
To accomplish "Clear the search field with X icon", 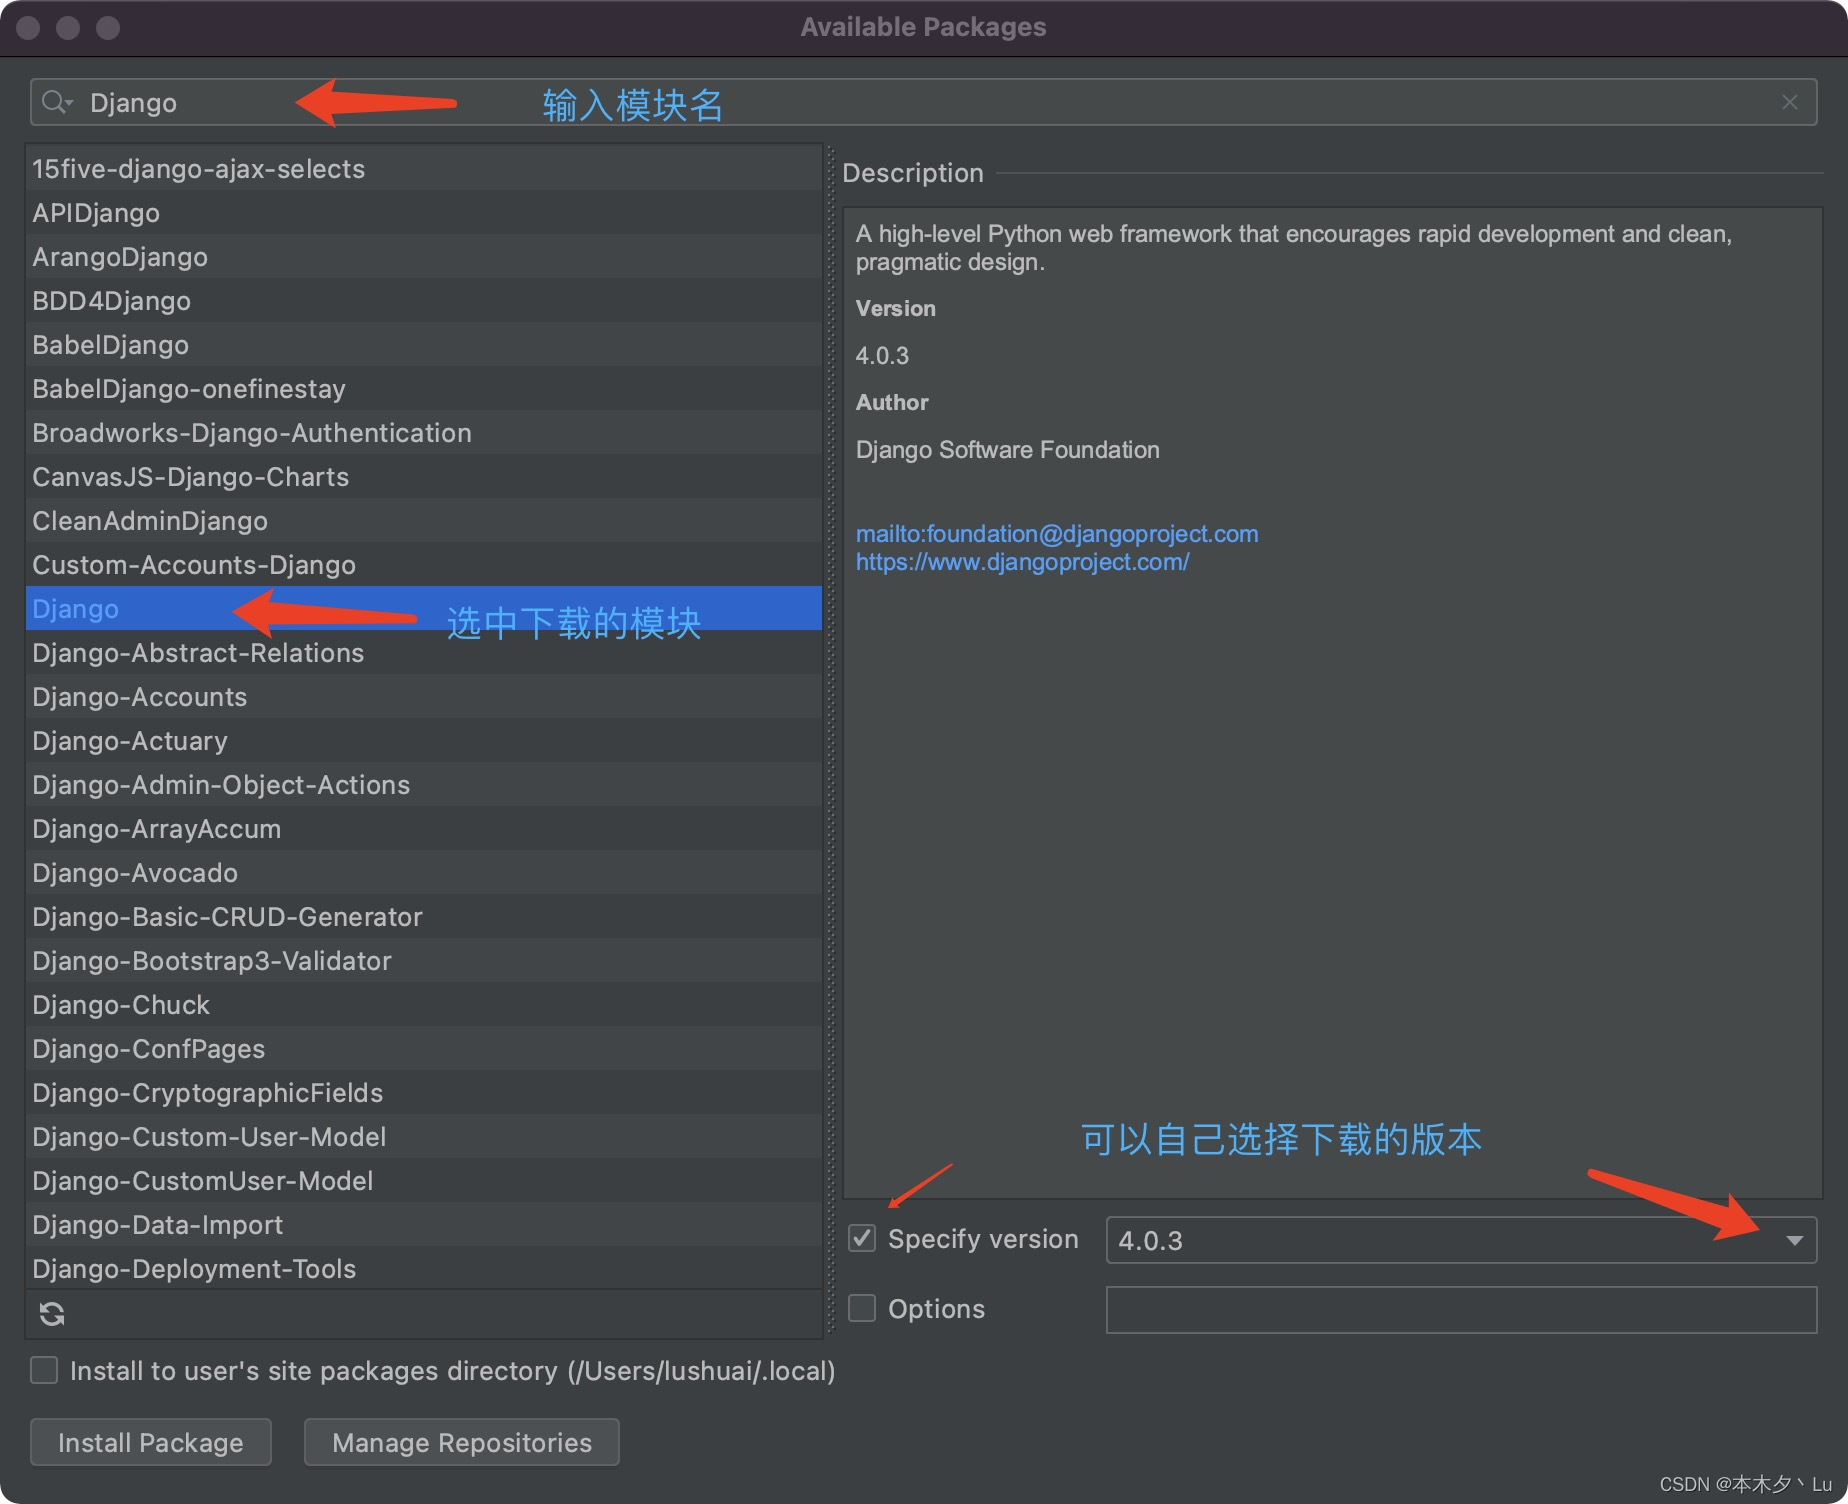I will pyautogui.click(x=1790, y=102).
